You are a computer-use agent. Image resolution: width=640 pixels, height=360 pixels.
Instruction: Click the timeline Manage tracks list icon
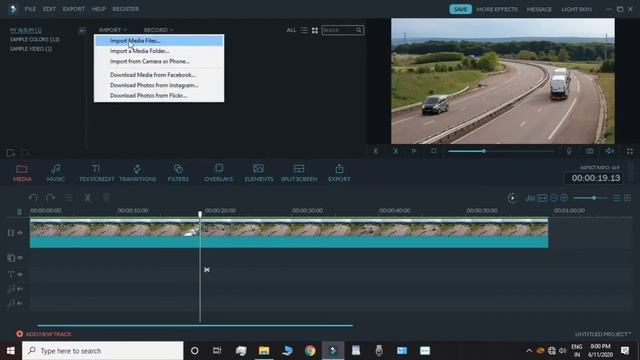616,198
